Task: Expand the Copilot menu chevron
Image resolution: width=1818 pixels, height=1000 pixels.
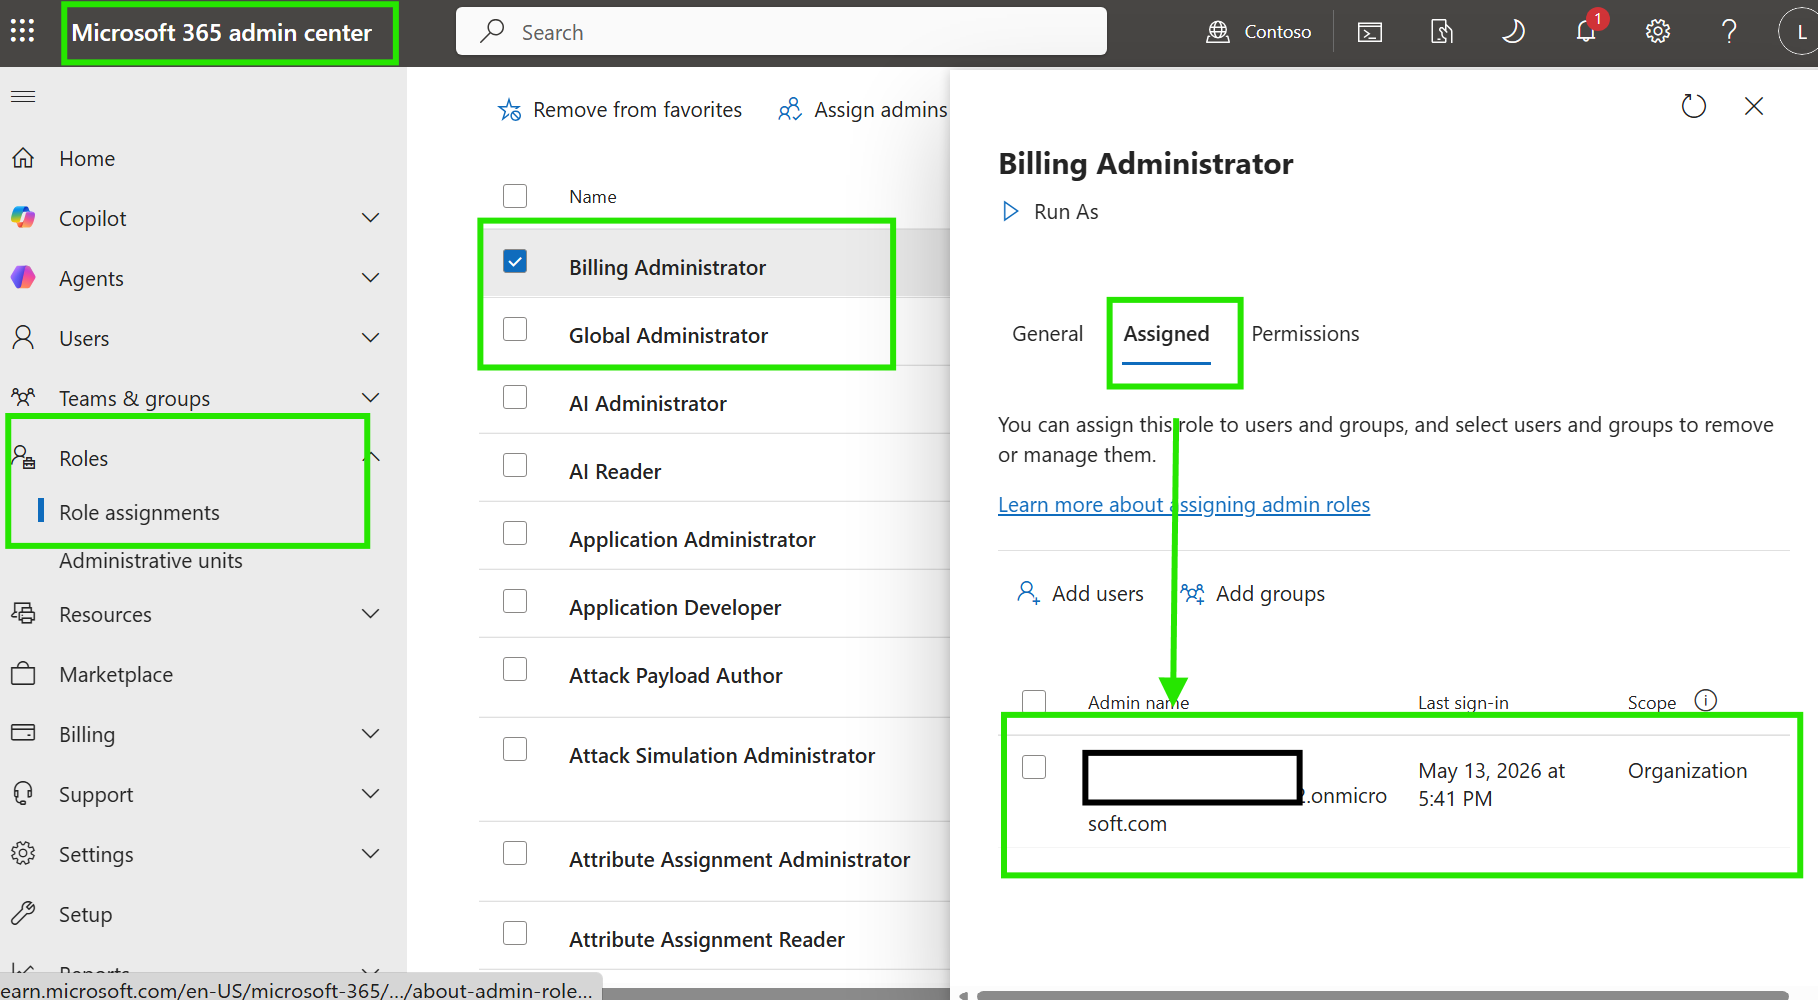Action: (x=371, y=217)
